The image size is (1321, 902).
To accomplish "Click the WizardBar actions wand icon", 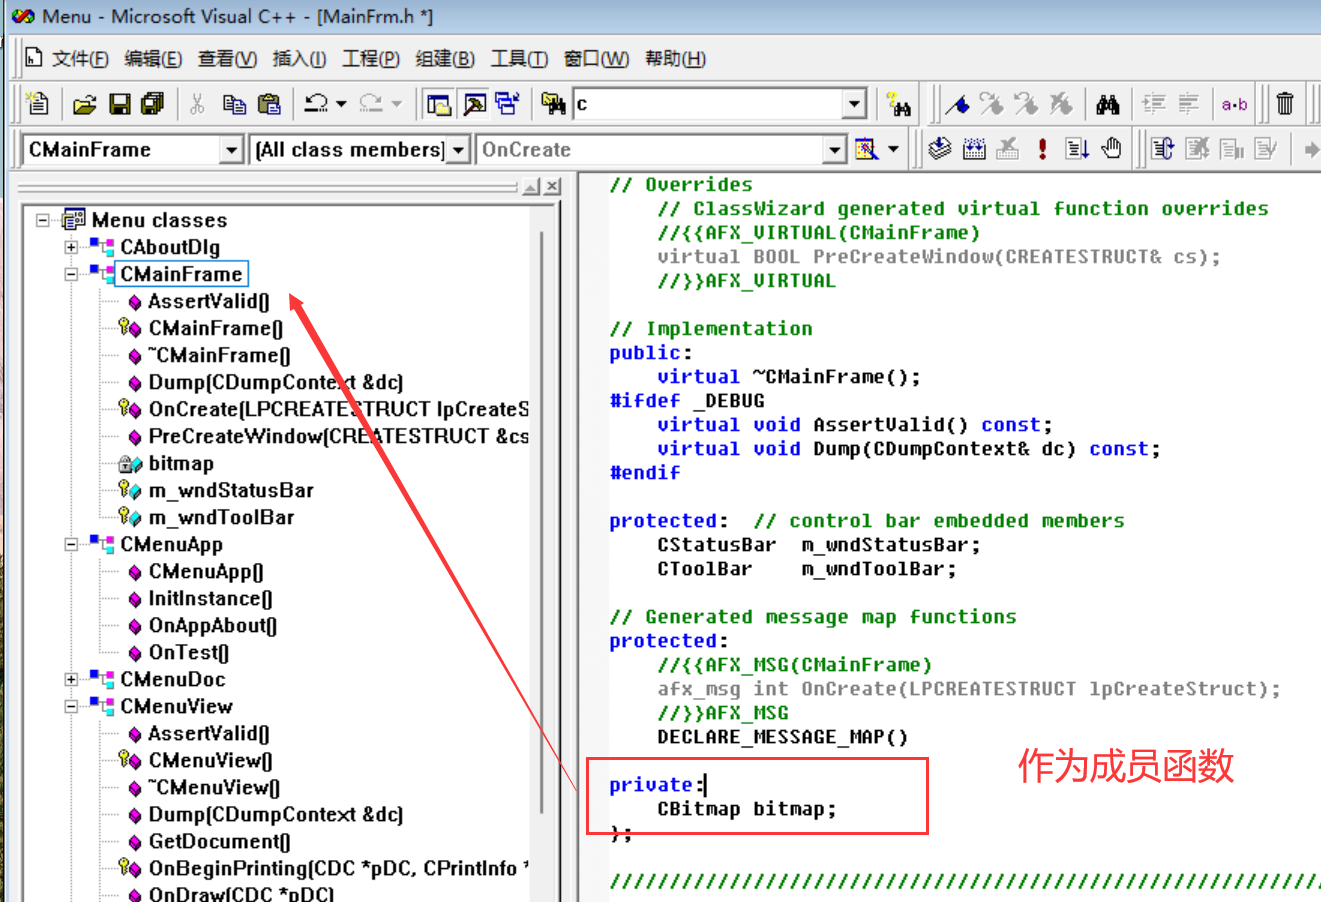I will point(866,149).
